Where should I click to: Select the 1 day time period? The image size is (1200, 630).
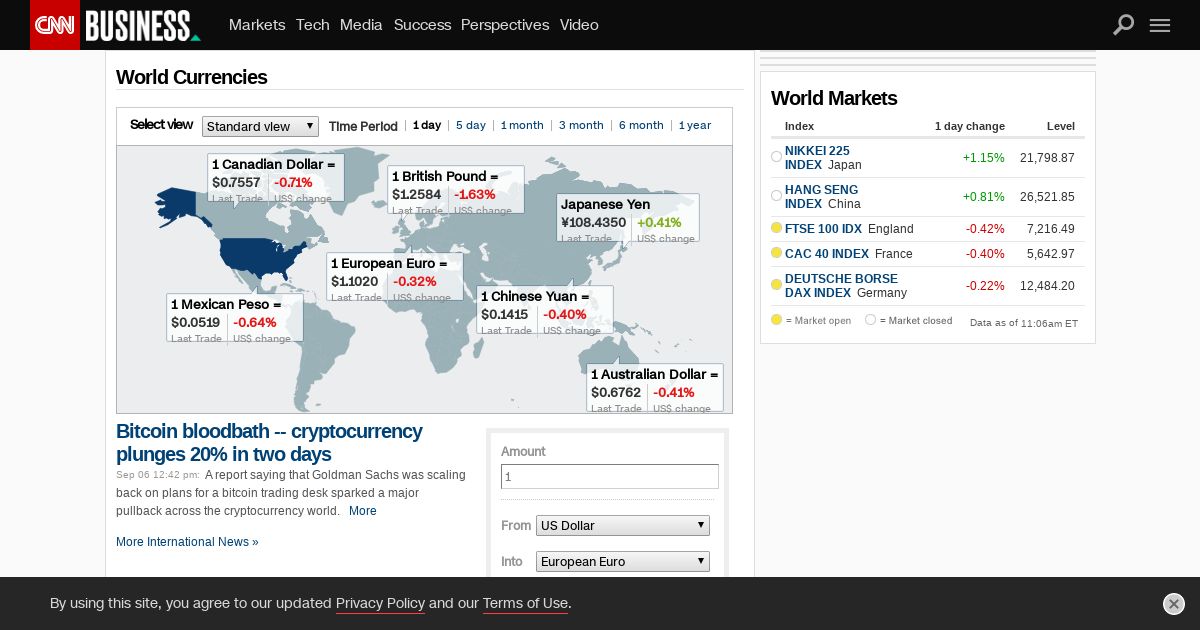pos(427,125)
